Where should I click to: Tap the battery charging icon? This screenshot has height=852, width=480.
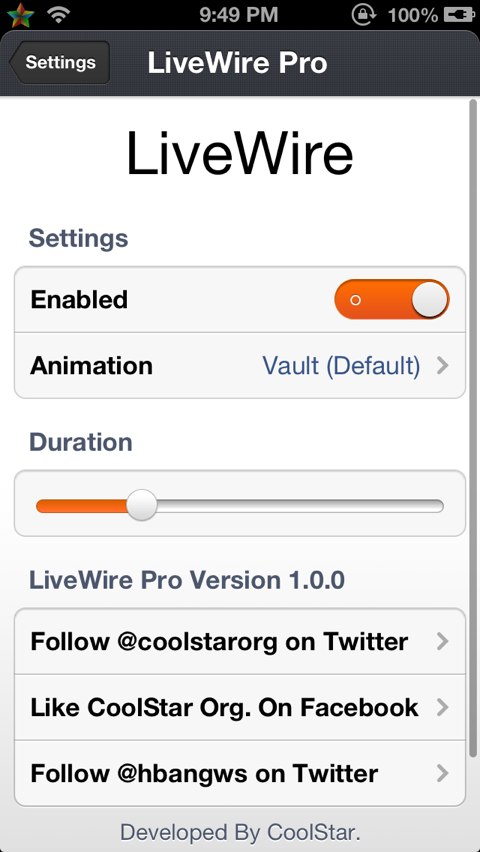click(459, 15)
